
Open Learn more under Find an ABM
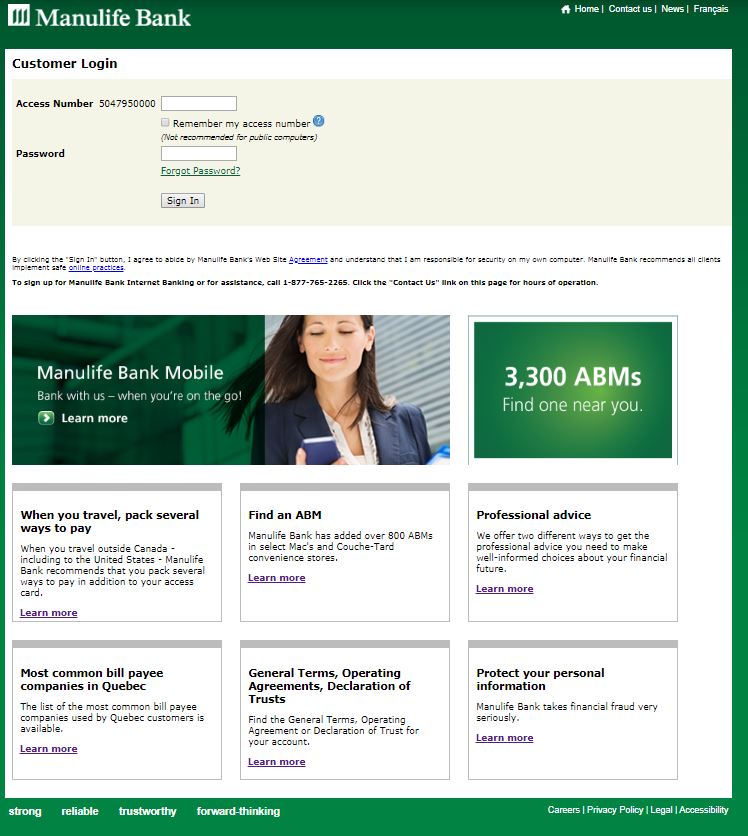pos(277,577)
